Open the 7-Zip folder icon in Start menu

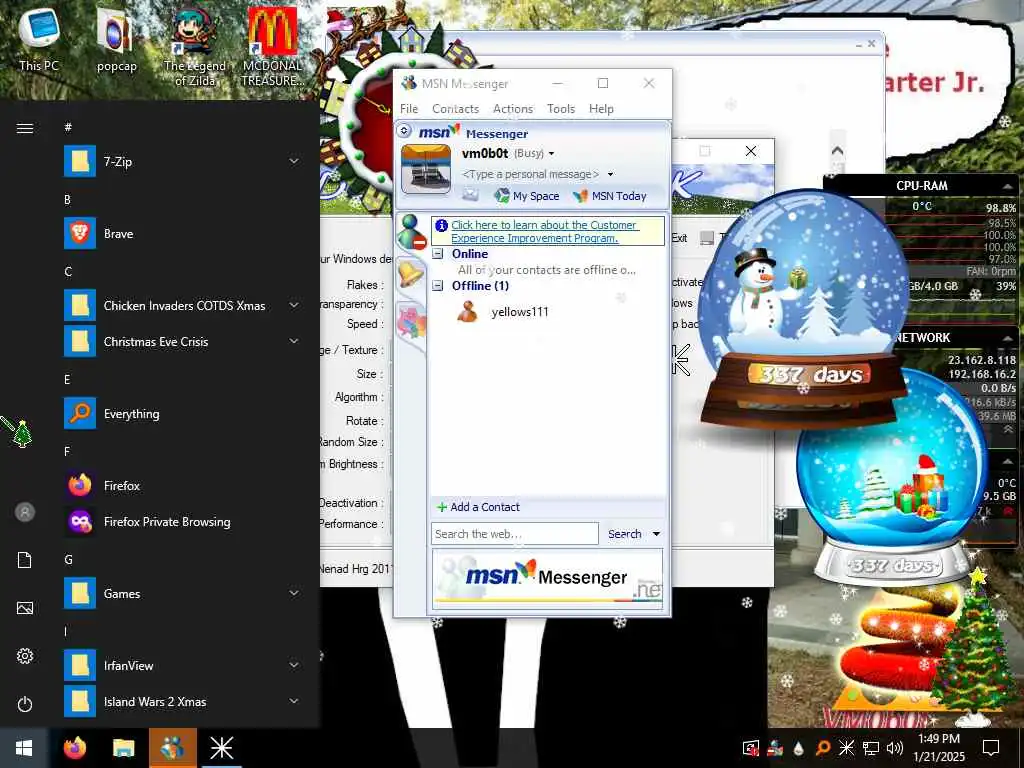80,161
